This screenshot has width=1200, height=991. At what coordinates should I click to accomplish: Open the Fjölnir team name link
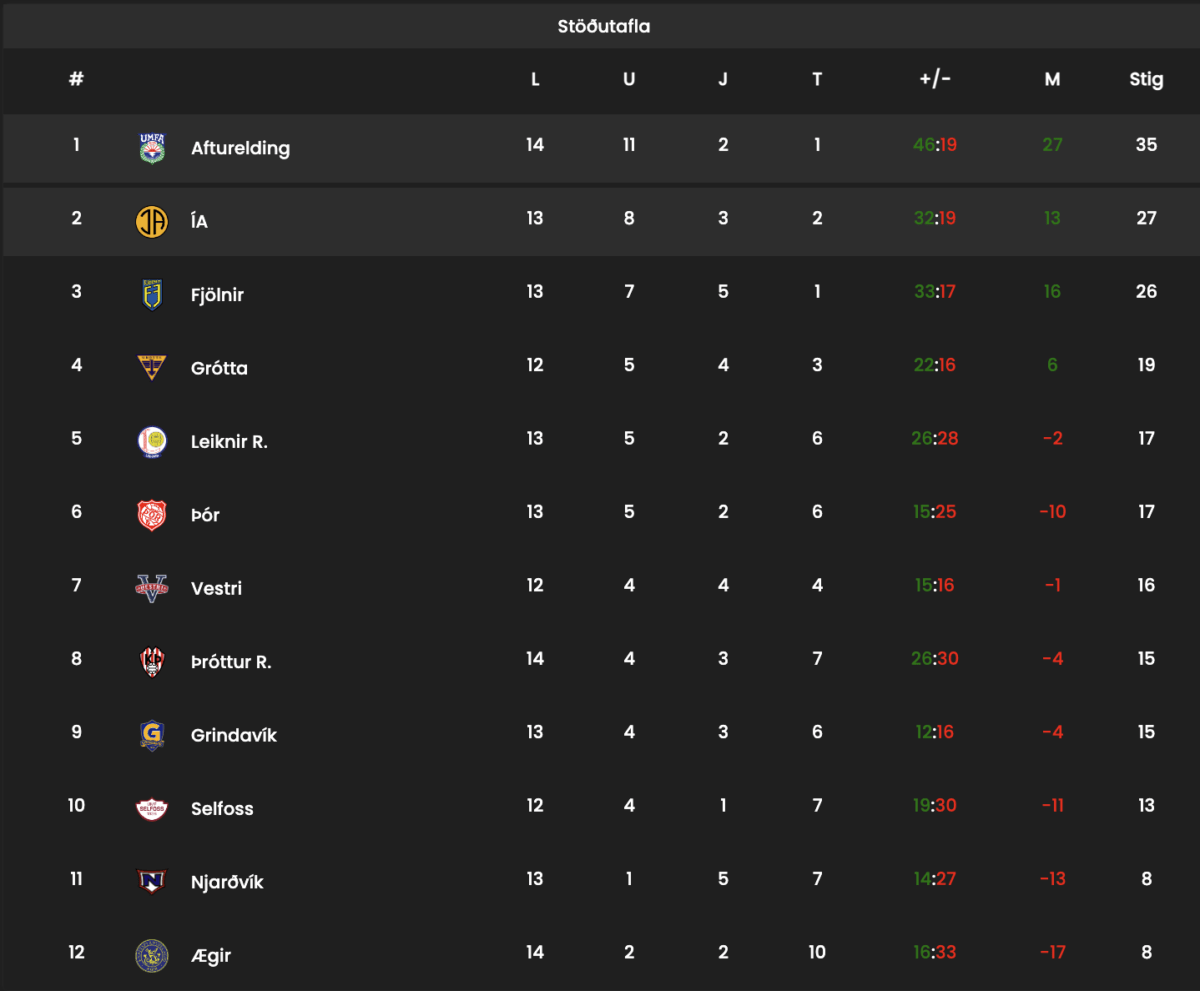pos(217,295)
